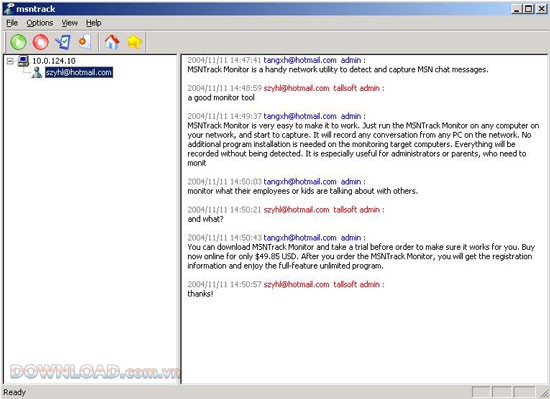Close the msntrack window
550x399 pixels.
pyautogui.click(x=541, y=9)
